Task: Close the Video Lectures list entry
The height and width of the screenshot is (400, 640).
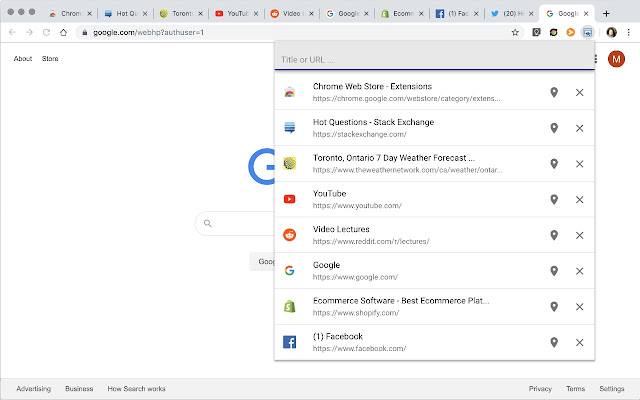Action: tap(579, 236)
